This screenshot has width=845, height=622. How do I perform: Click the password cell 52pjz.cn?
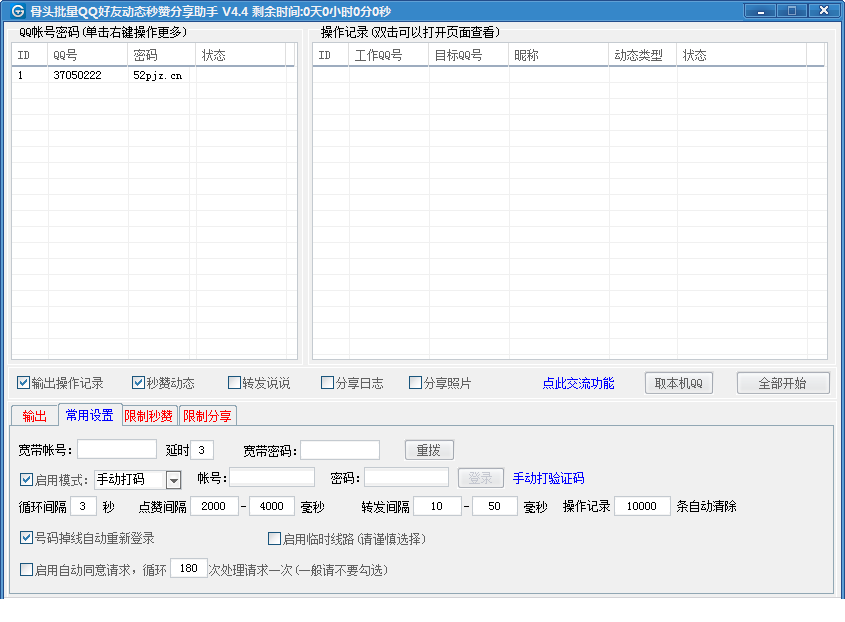(x=158, y=75)
